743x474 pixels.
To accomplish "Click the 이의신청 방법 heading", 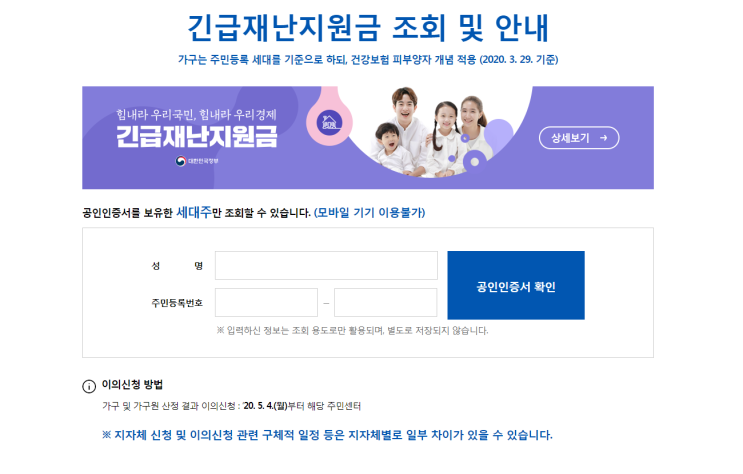I will coord(132,384).
